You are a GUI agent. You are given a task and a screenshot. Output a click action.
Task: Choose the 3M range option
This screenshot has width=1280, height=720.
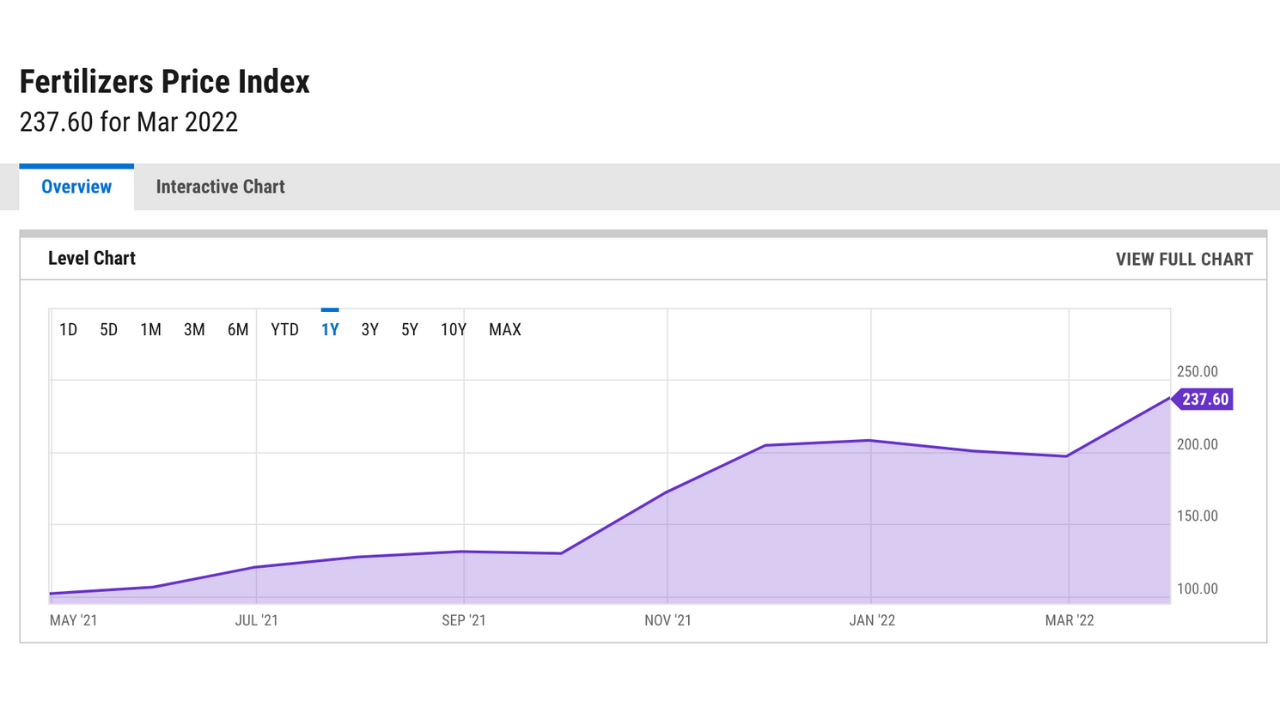pos(194,330)
